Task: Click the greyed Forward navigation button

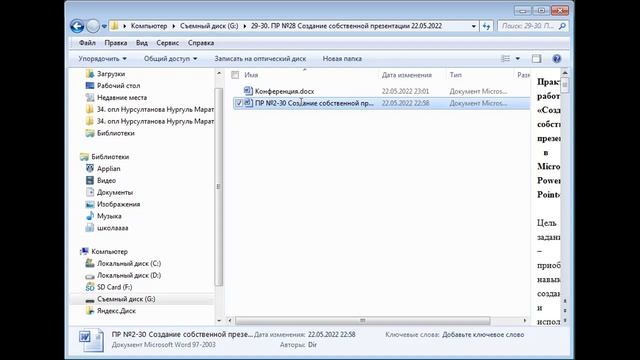Action: pyautogui.click(x=93, y=26)
